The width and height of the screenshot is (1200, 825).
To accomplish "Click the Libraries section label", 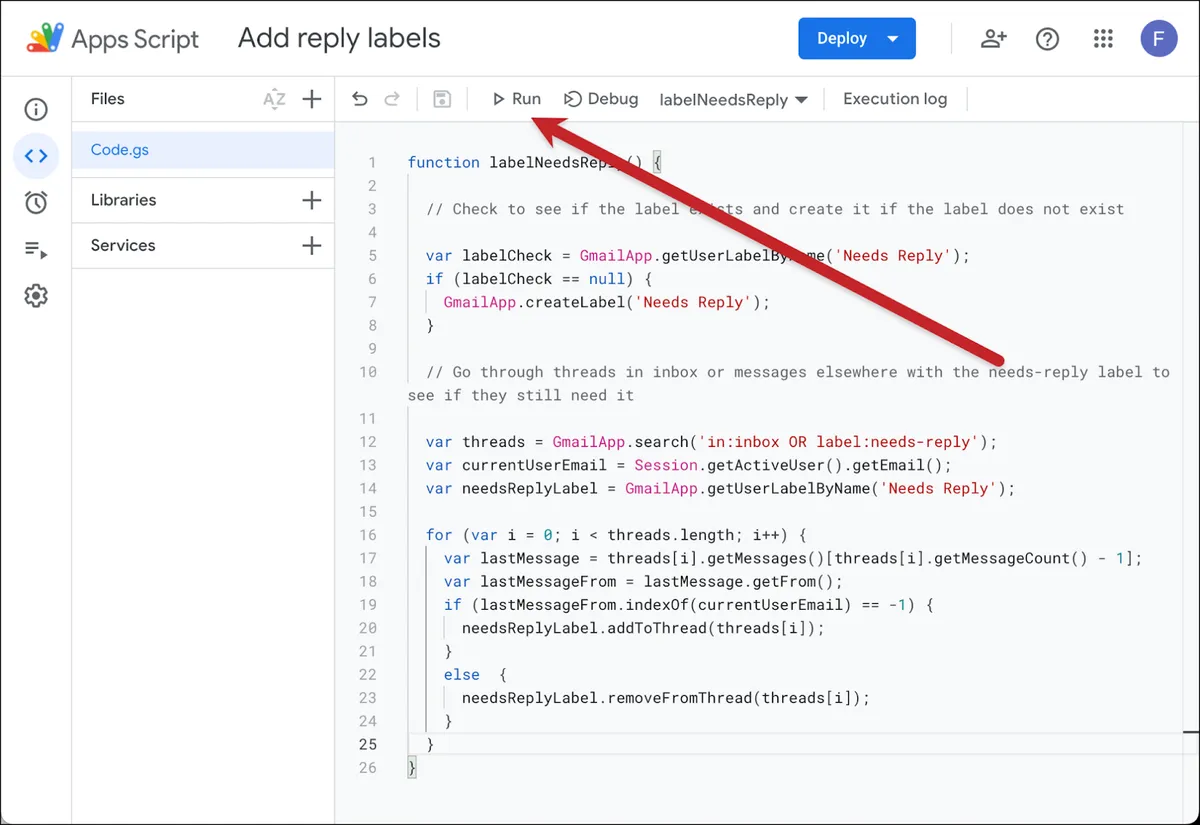I will pyautogui.click(x=123, y=200).
